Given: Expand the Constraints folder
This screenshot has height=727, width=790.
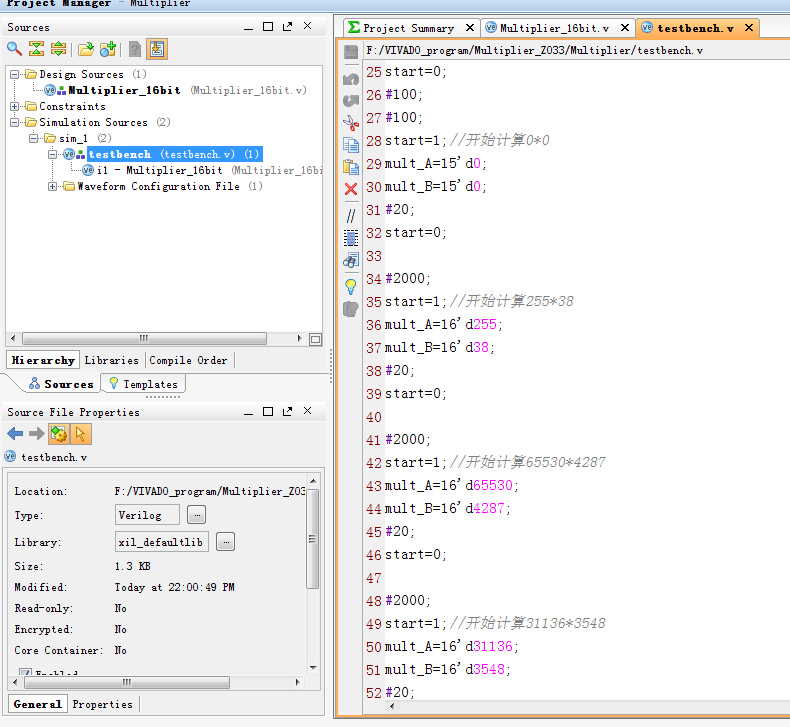Looking at the screenshot, I should (x=15, y=106).
